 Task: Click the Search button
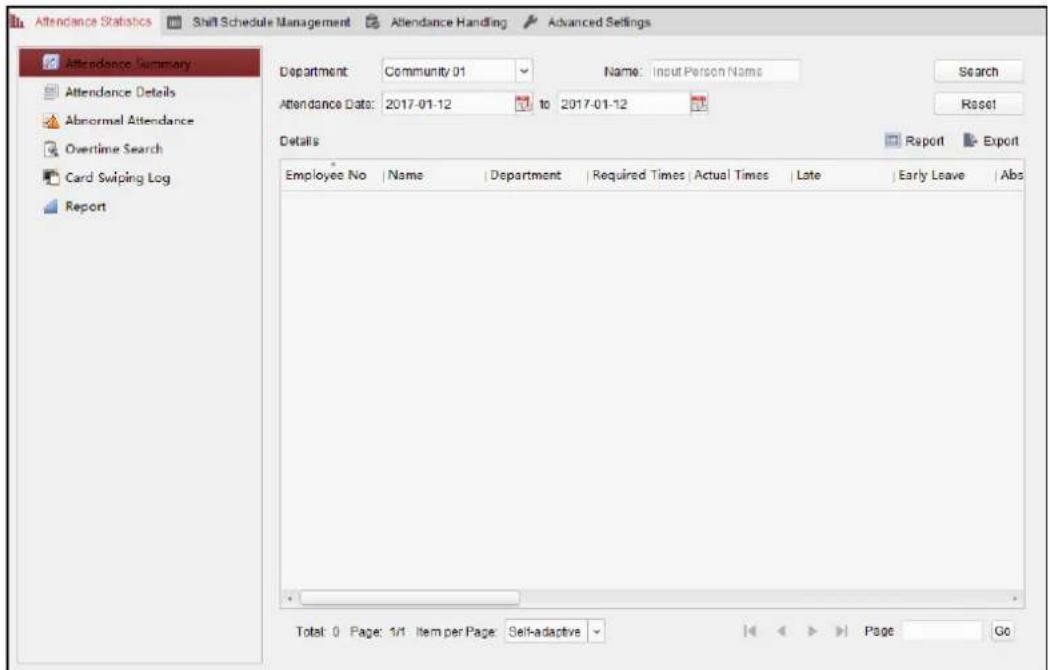(x=978, y=72)
